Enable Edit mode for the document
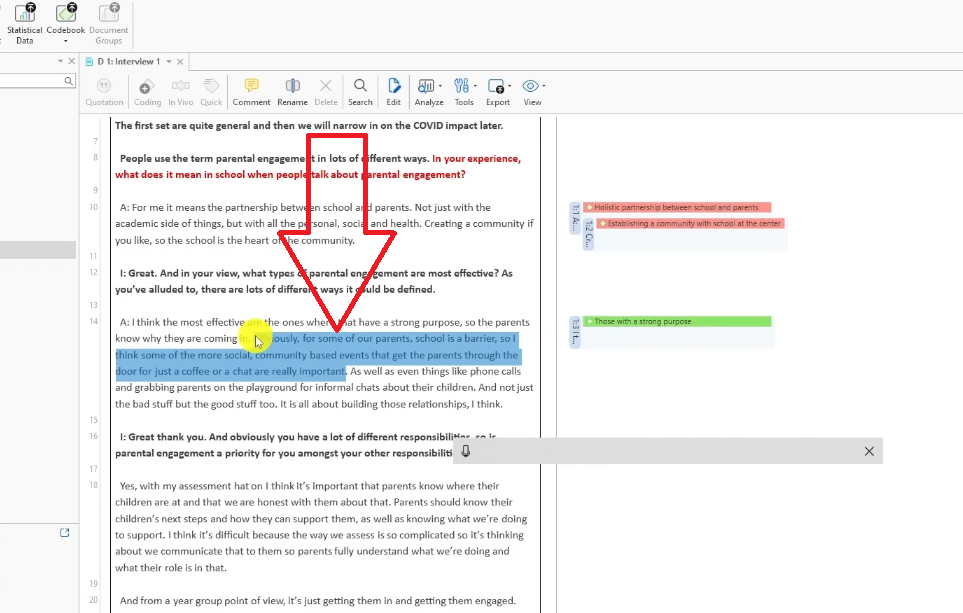This screenshot has height=613, width=963. click(394, 91)
